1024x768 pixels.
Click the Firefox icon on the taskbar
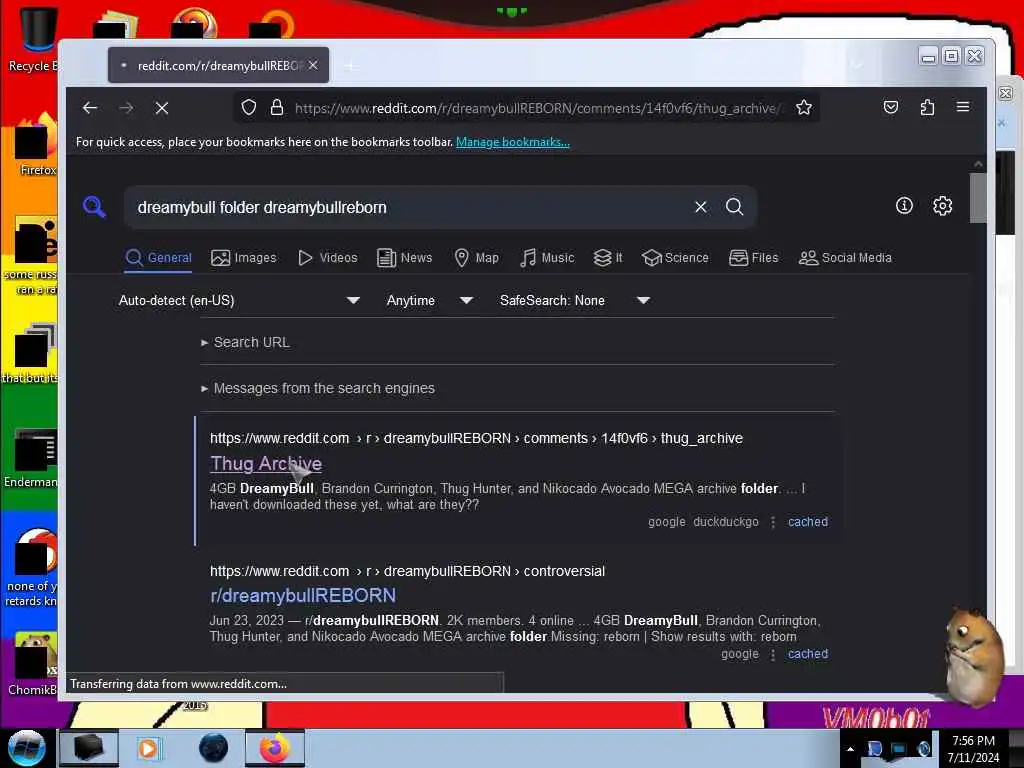275,748
